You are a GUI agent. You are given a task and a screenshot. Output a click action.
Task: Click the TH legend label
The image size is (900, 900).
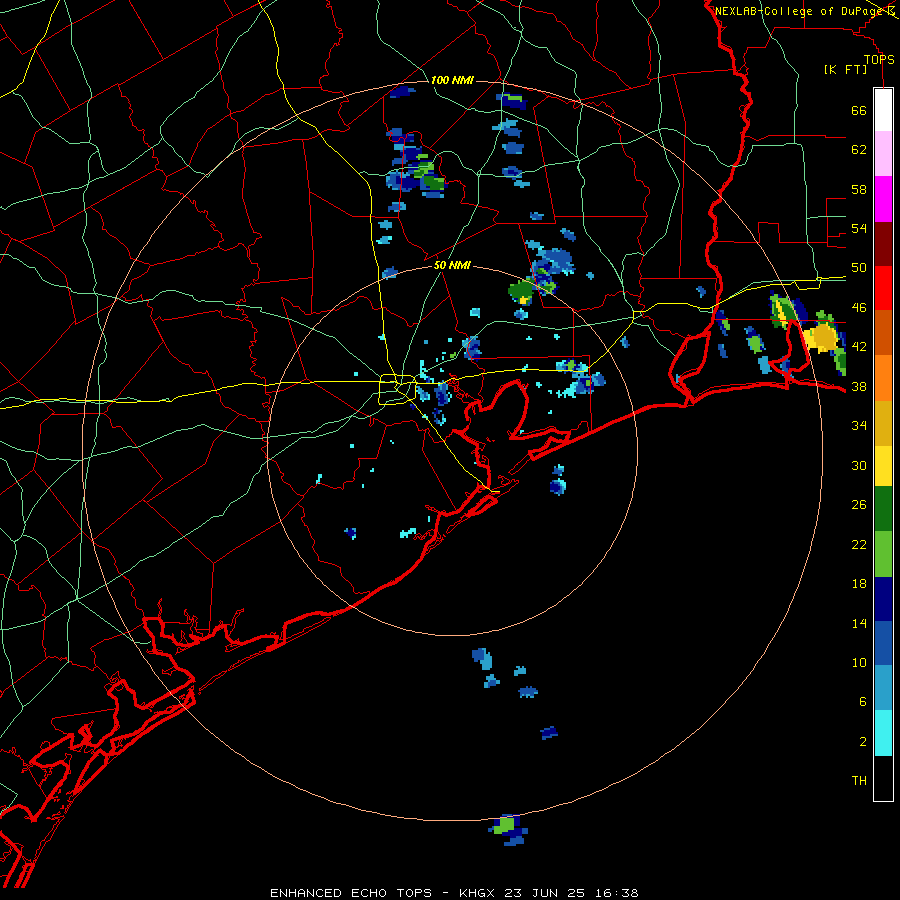pos(859,781)
